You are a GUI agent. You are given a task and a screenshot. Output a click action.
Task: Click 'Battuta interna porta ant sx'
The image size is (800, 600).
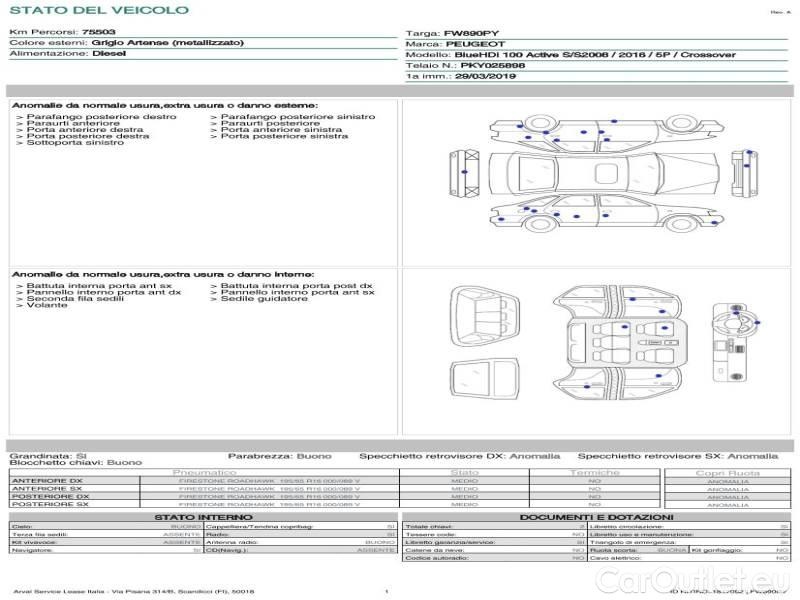pos(99,286)
